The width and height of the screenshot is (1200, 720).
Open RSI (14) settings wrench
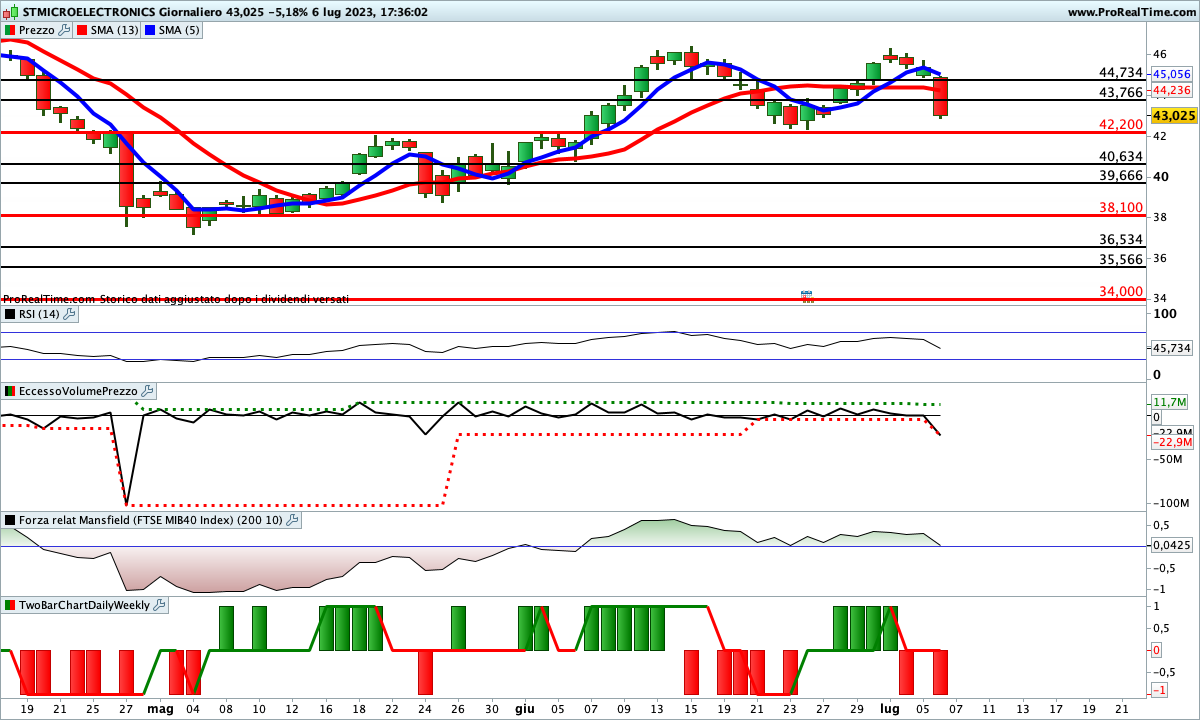point(69,314)
